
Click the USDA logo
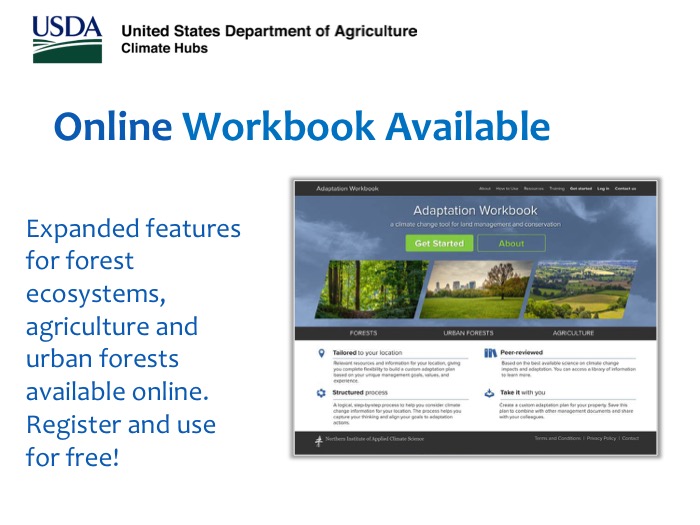click(67, 39)
